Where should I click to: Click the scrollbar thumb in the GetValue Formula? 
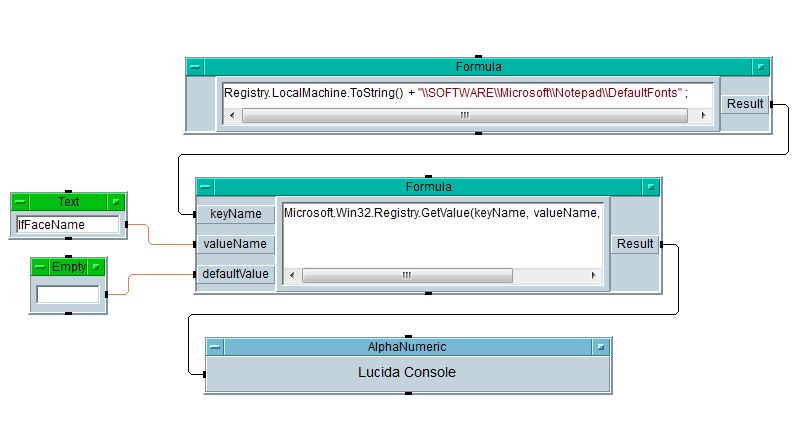click(407, 276)
